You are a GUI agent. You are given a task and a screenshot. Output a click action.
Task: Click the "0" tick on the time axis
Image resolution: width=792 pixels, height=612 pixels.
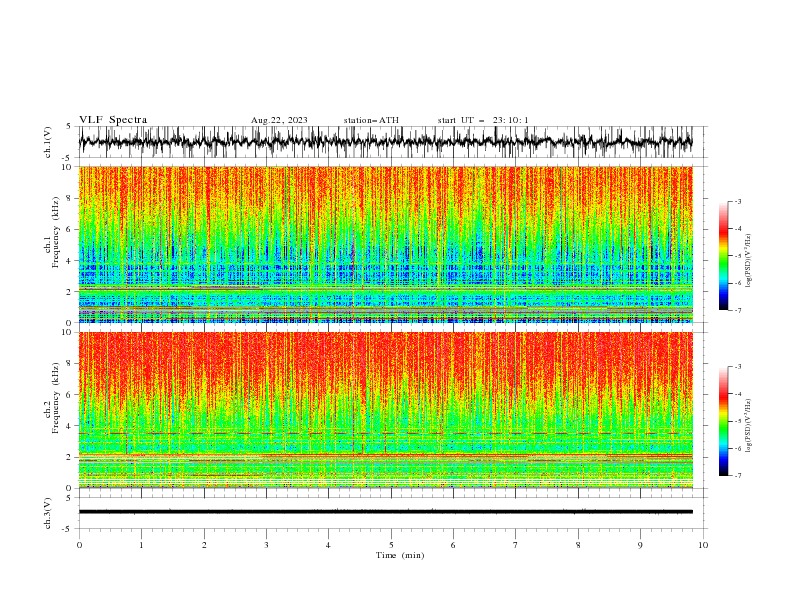[79, 545]
